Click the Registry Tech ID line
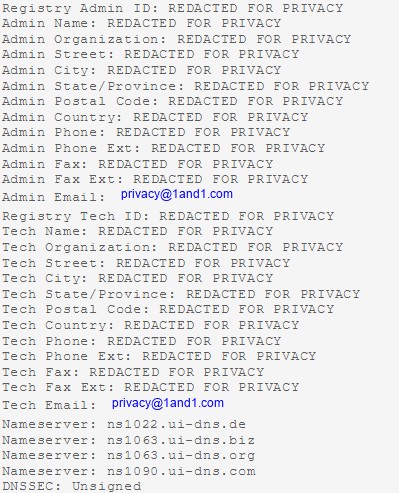 [x=168, y=216]
